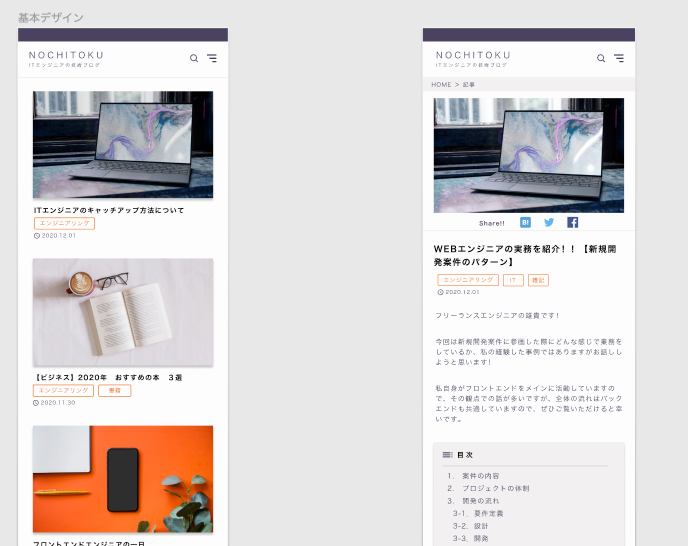Open the orange desk with phone thumbnail
This screenshot has height=546, width=688.
coord(123,479)
